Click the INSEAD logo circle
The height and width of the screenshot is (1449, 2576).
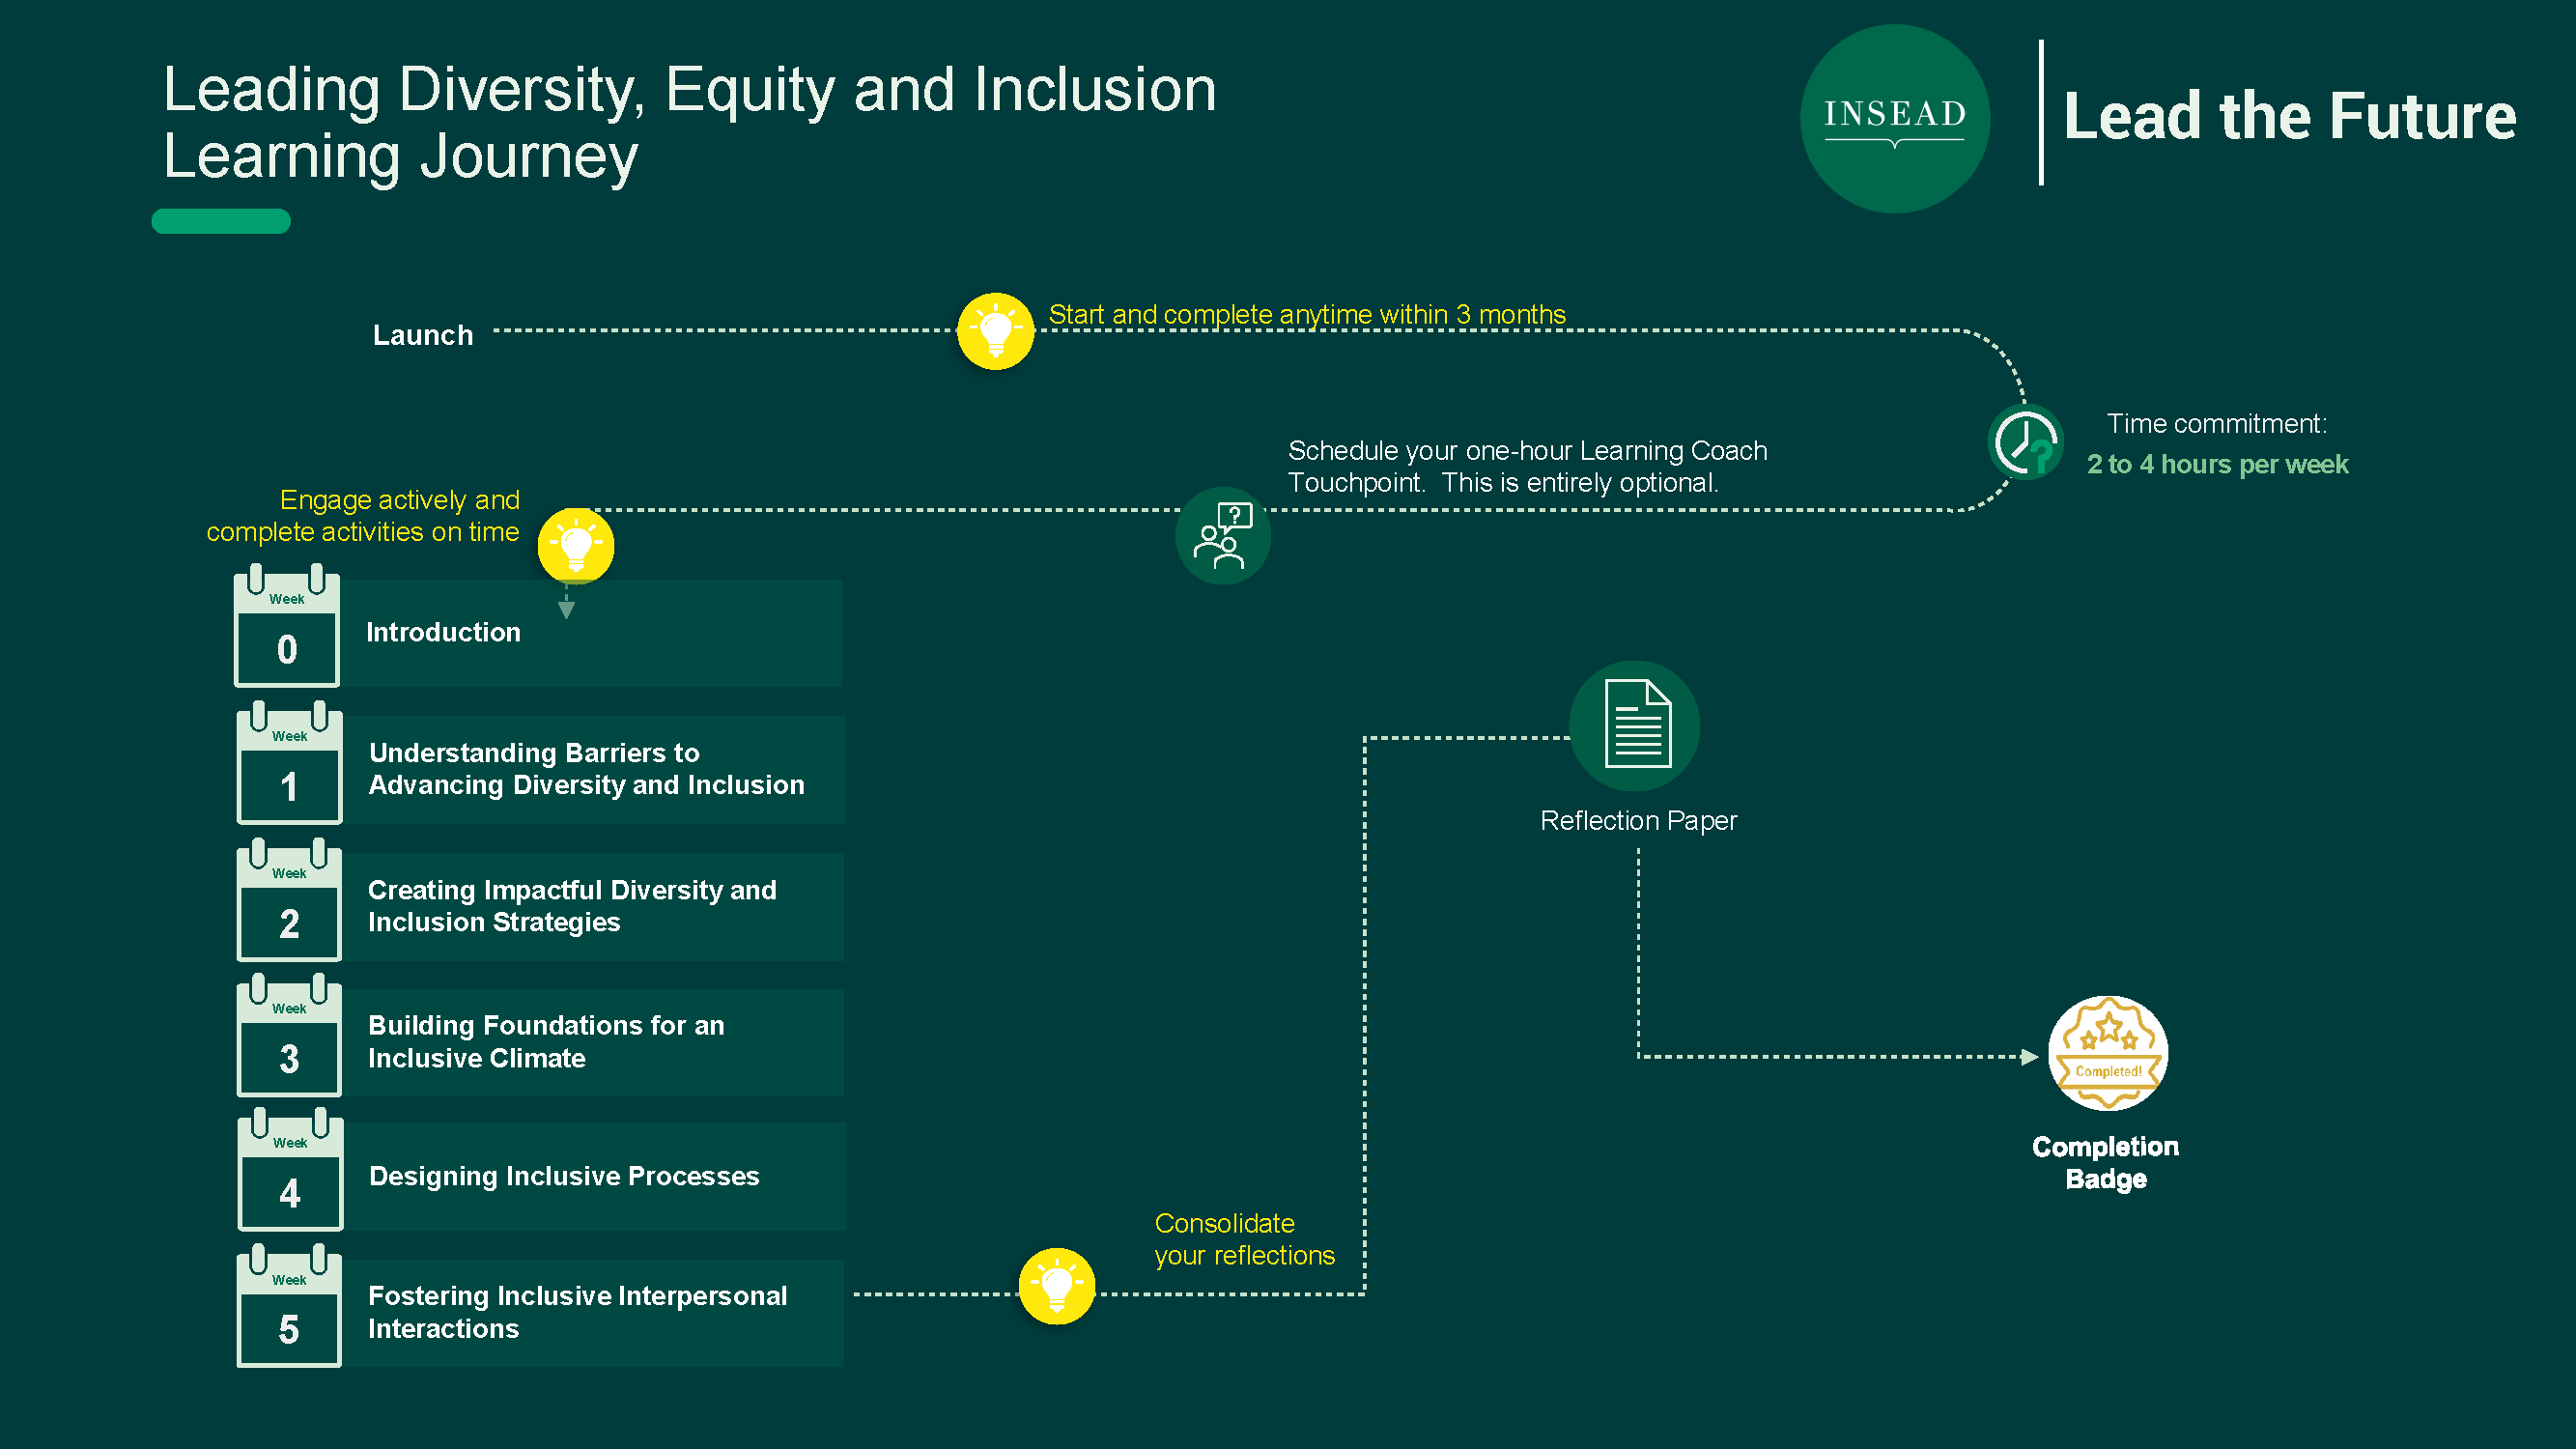click(x=1894, y=119)
